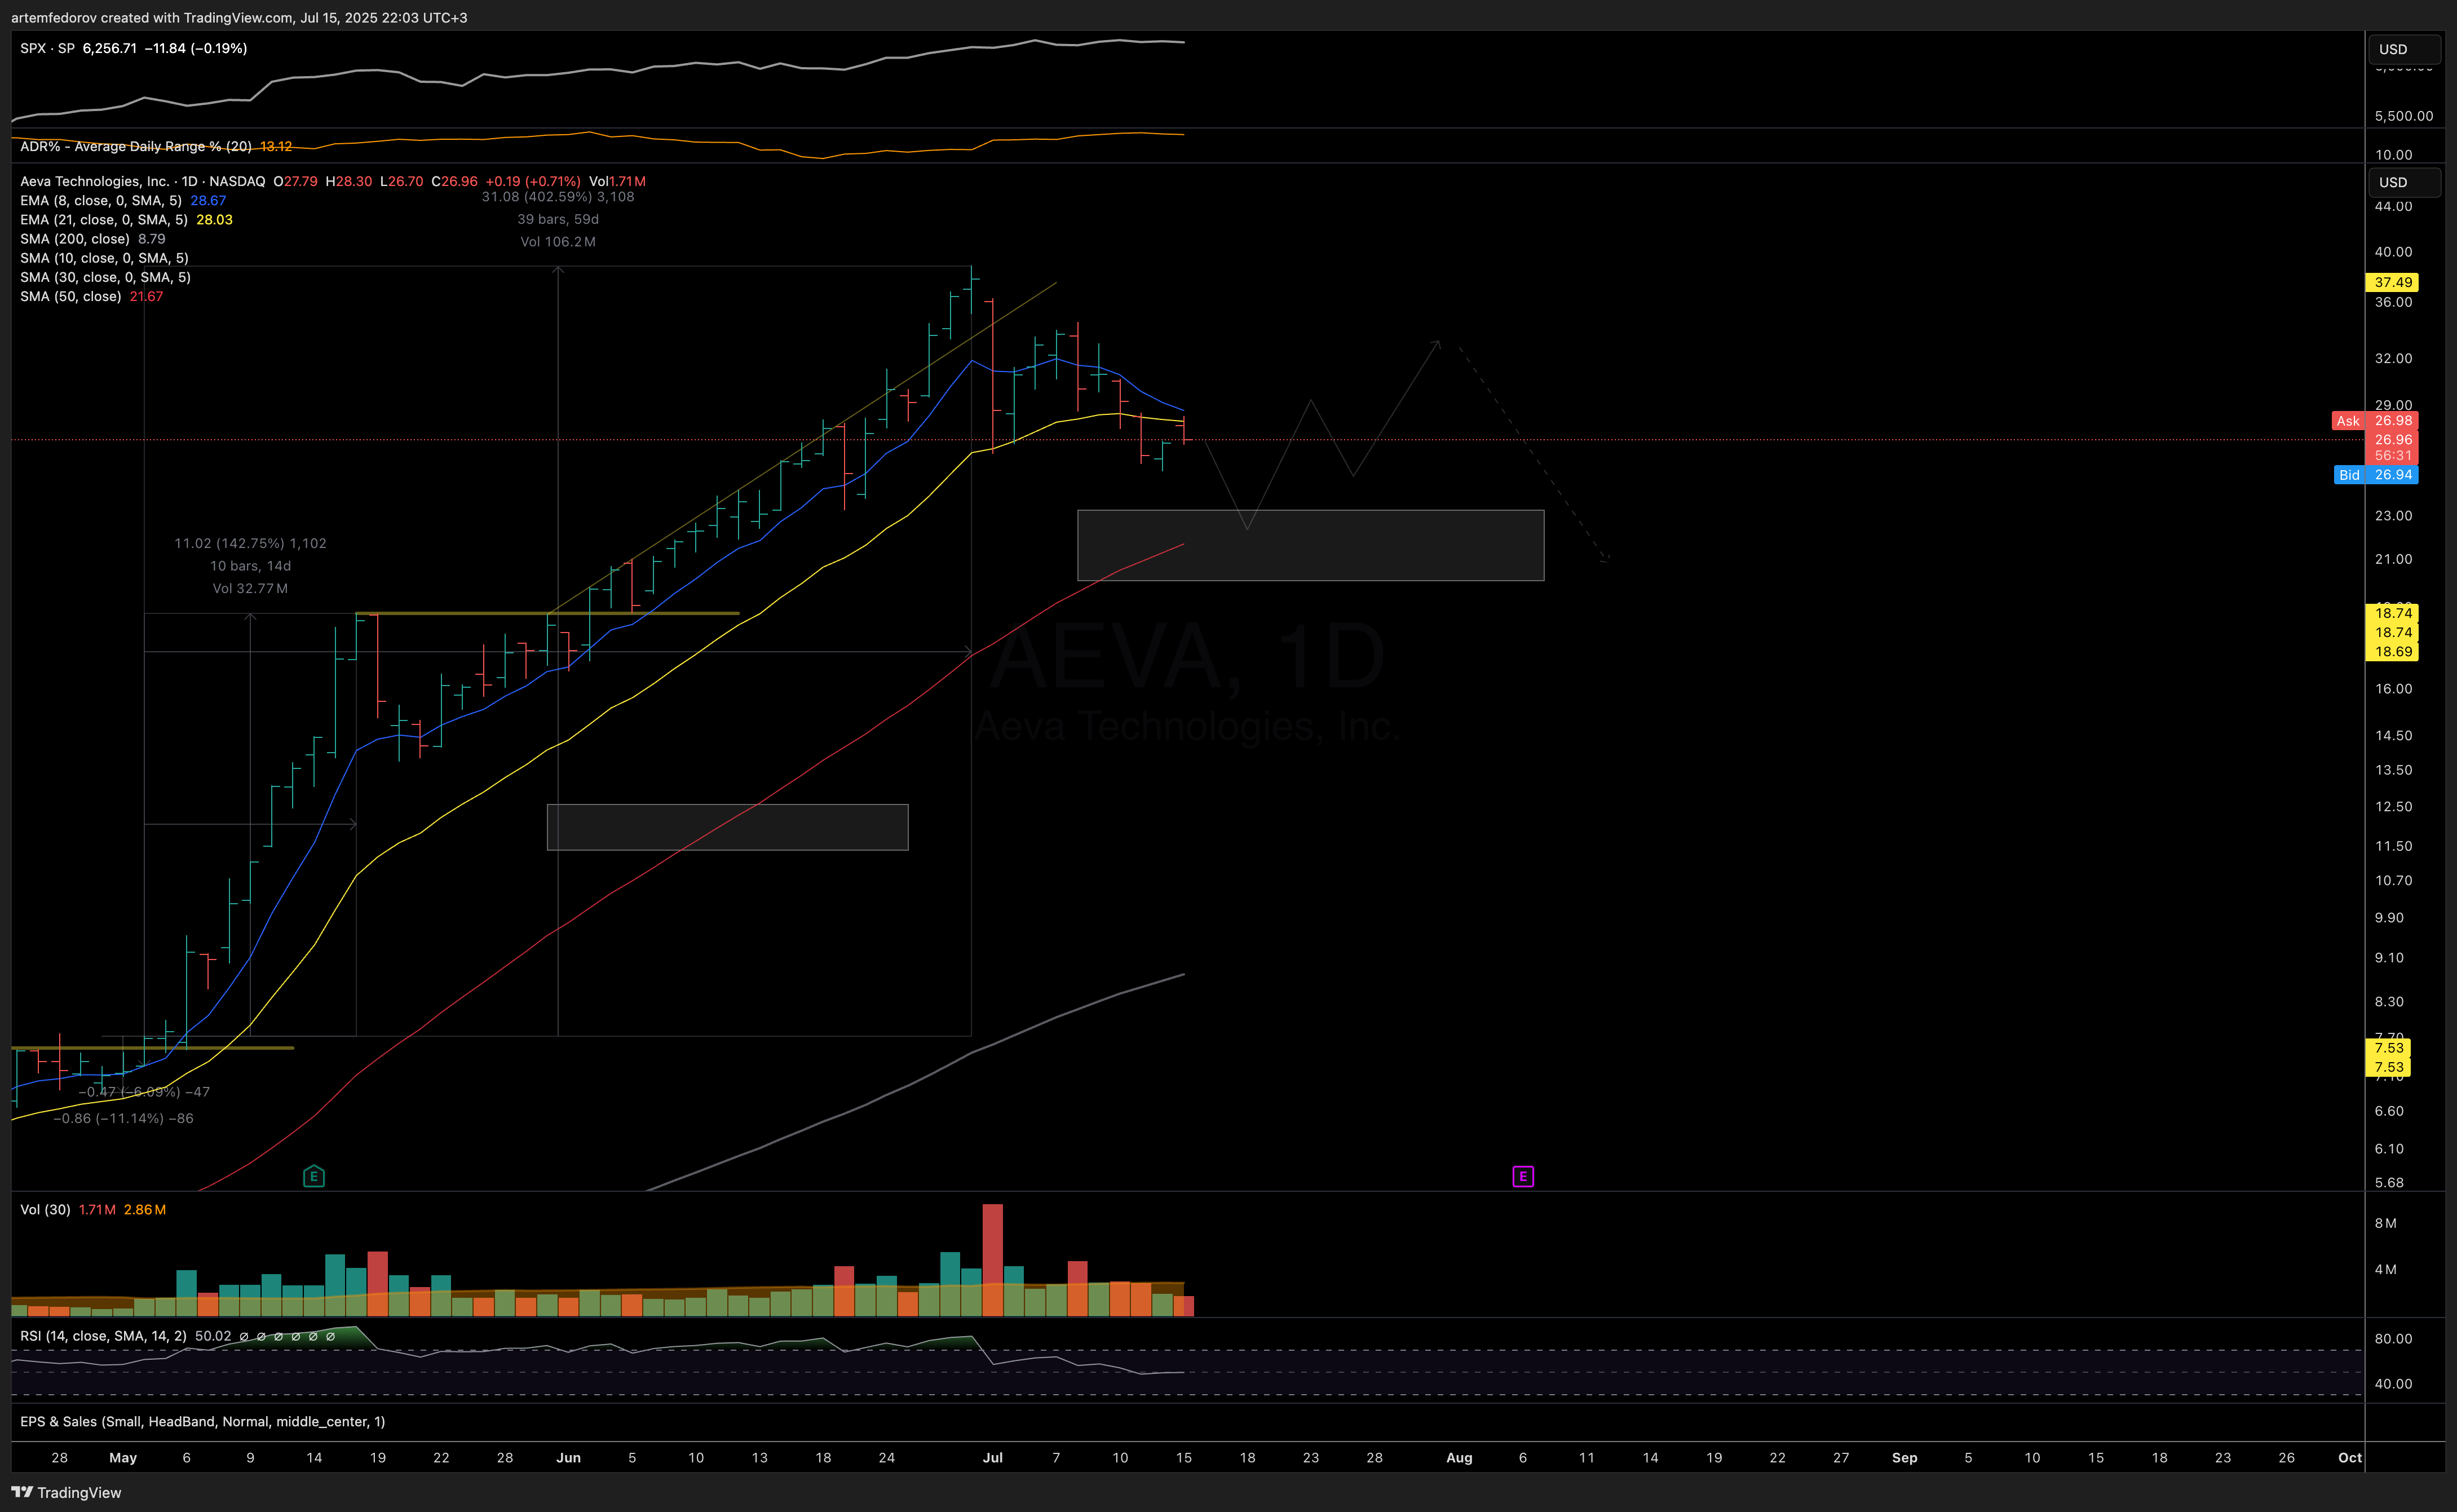The width and height of the screenshot is (2457, 1512).
Task: Click the 32.00 level on the price scale
Action: 2393,358
